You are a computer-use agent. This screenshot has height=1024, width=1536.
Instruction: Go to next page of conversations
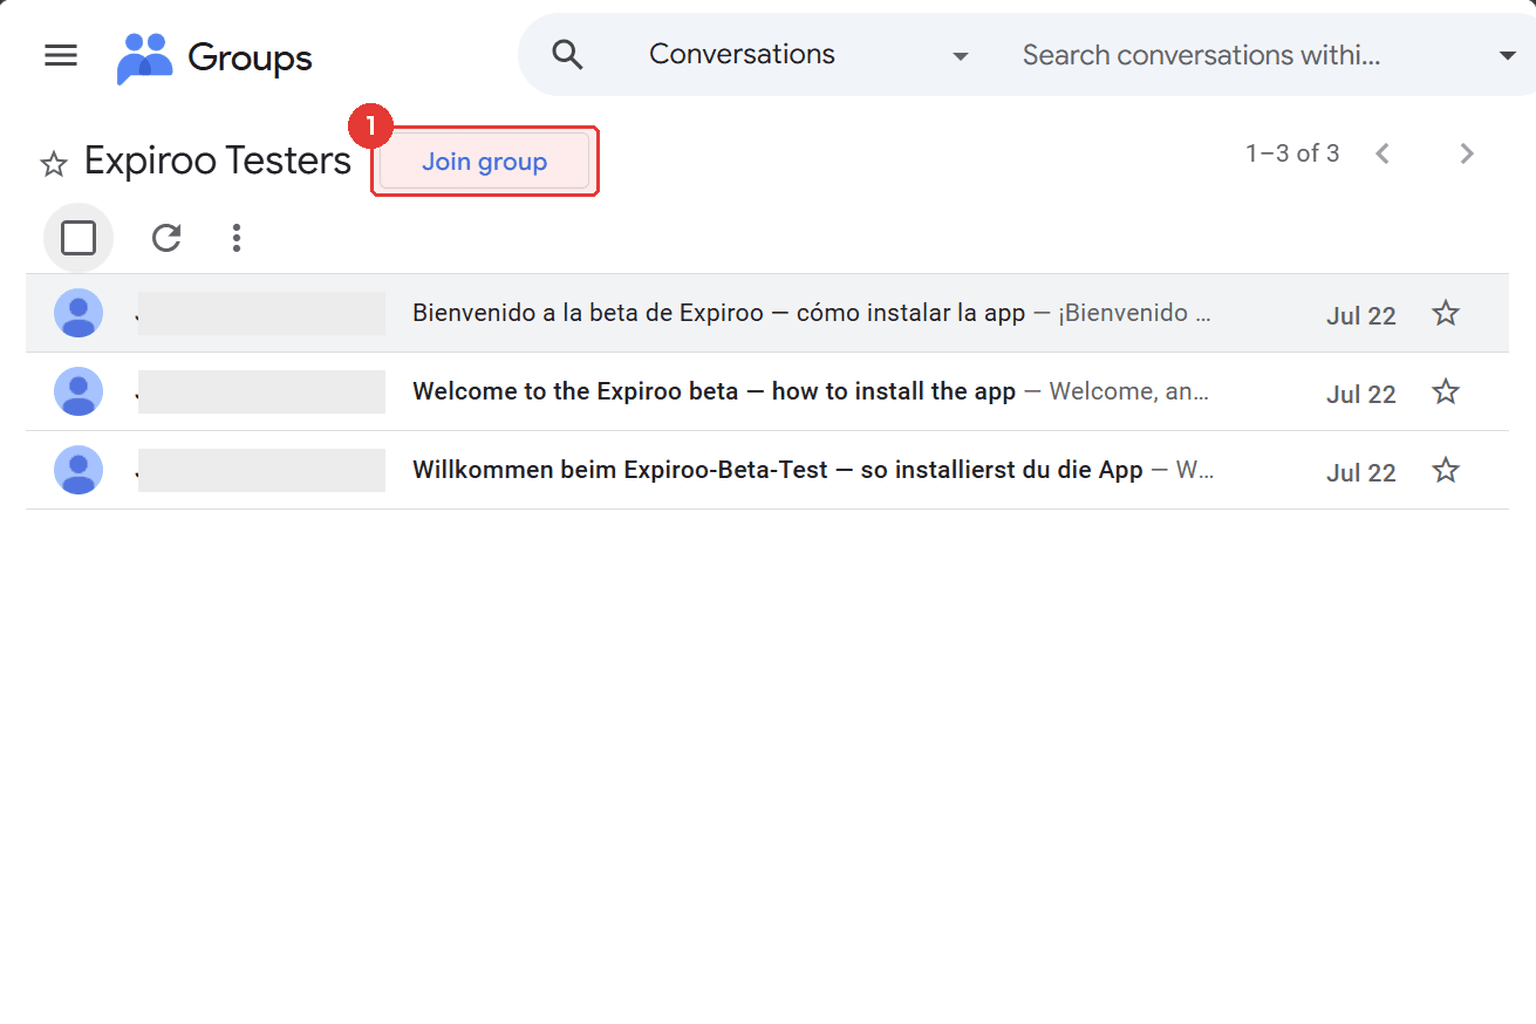pos(1466,153)
